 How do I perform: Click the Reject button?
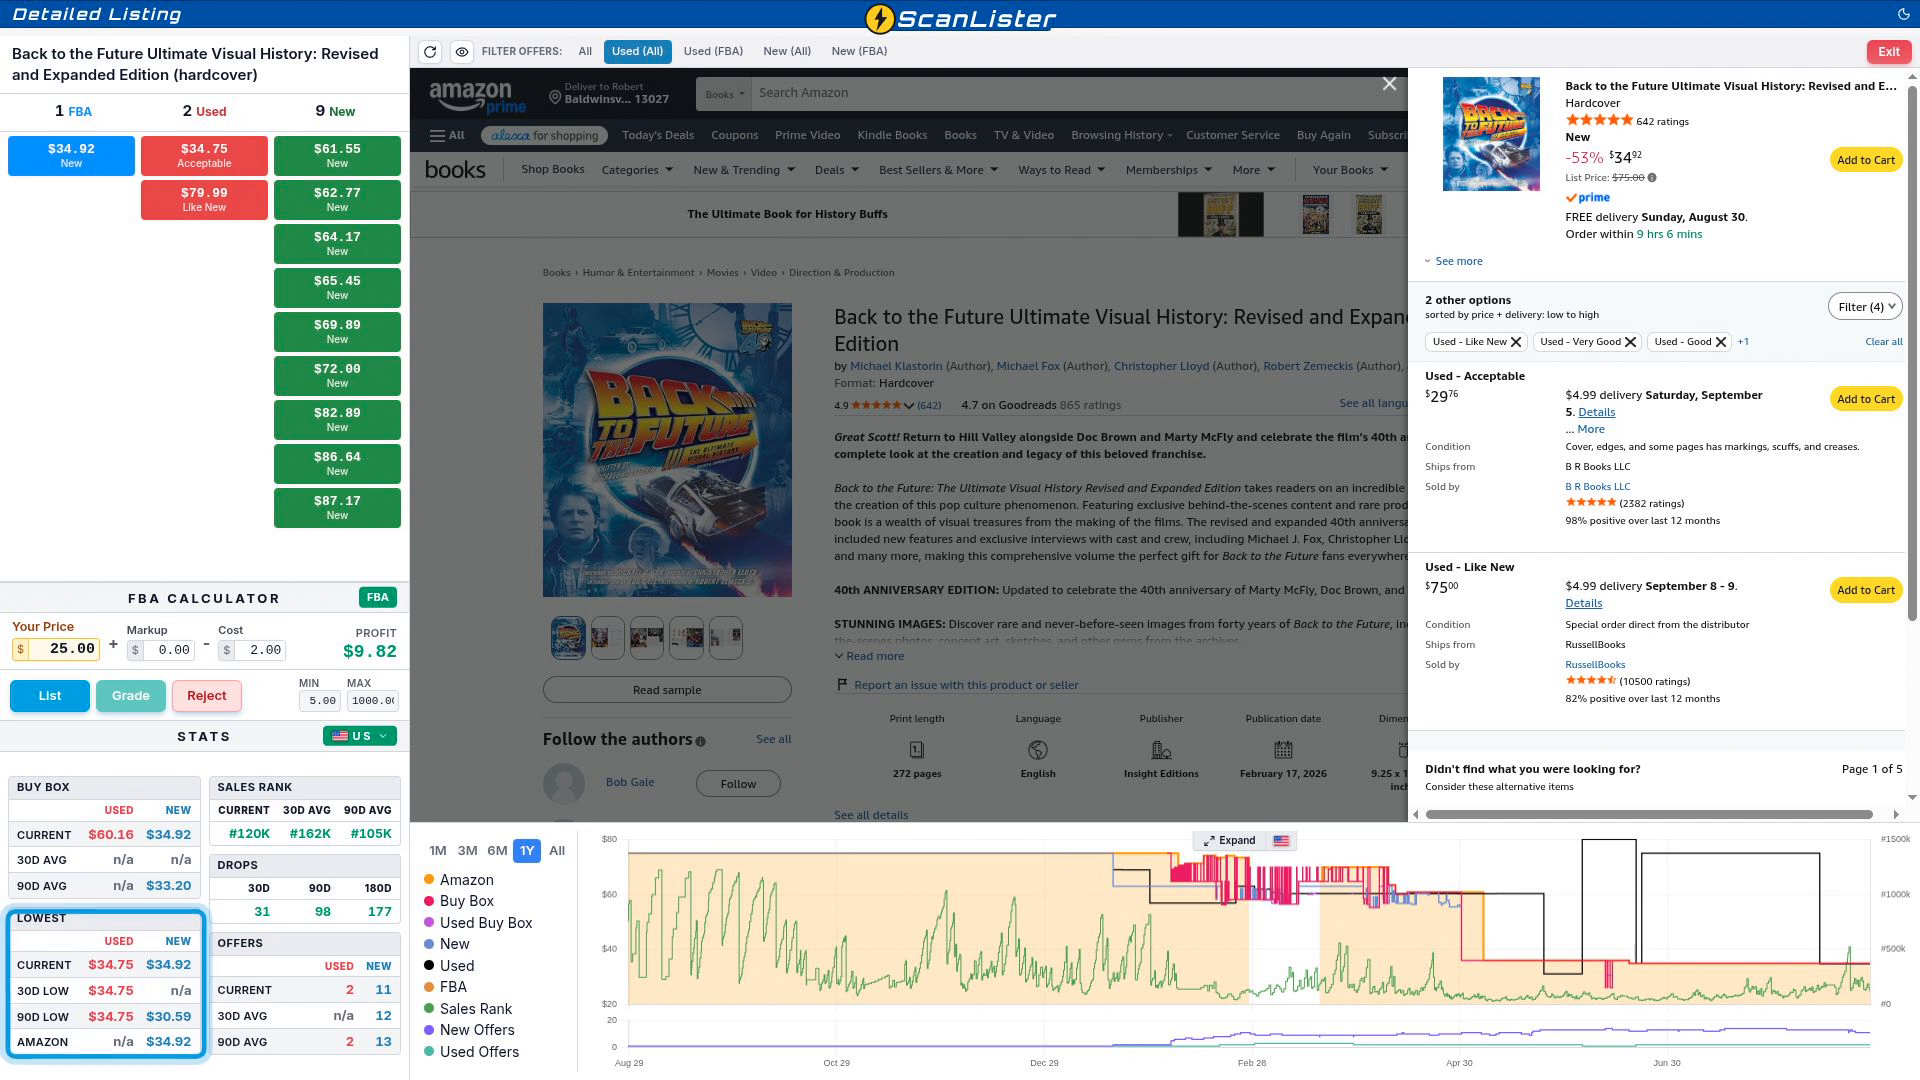point(207,696)
